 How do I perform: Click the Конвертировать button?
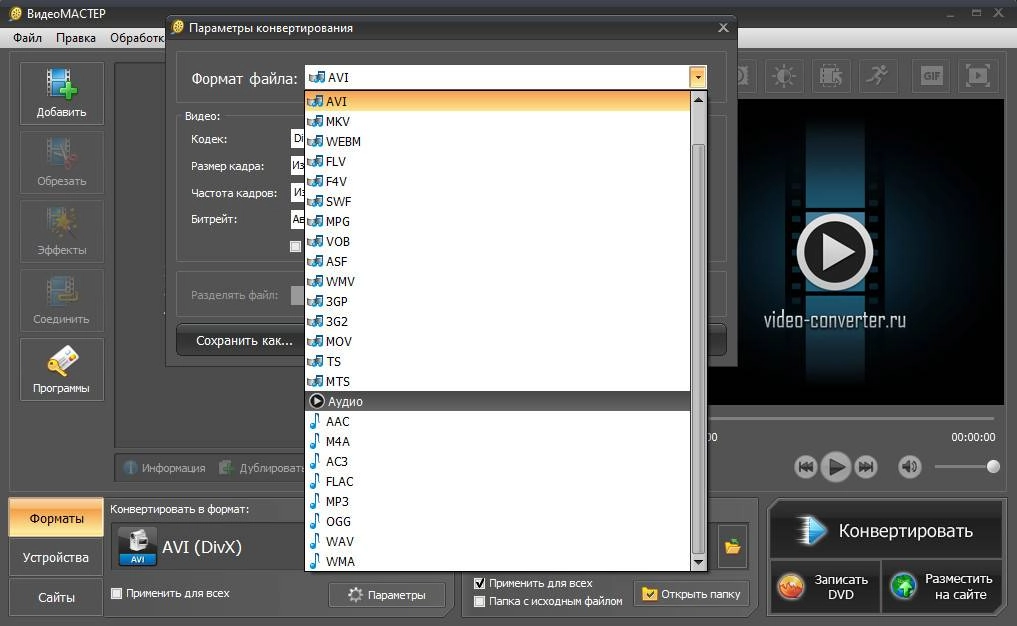[886, 531]
